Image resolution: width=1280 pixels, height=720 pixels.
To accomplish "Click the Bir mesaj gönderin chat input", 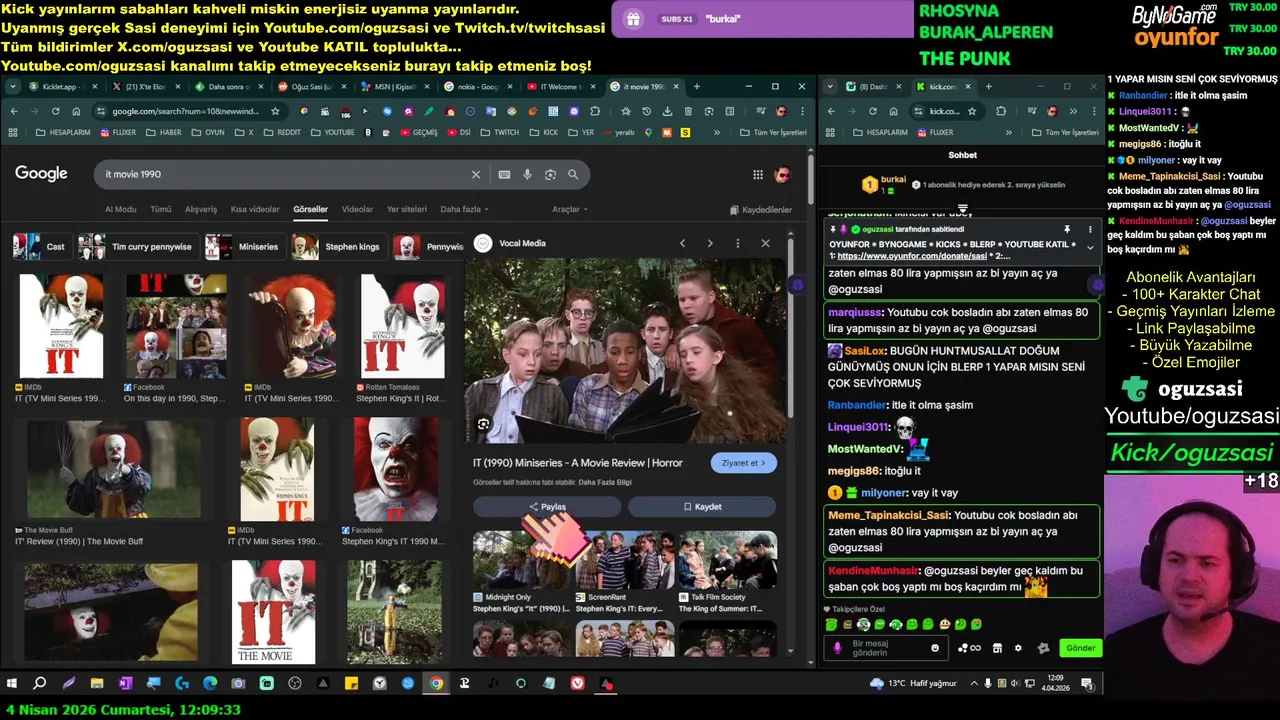I will tap(885, 648).
